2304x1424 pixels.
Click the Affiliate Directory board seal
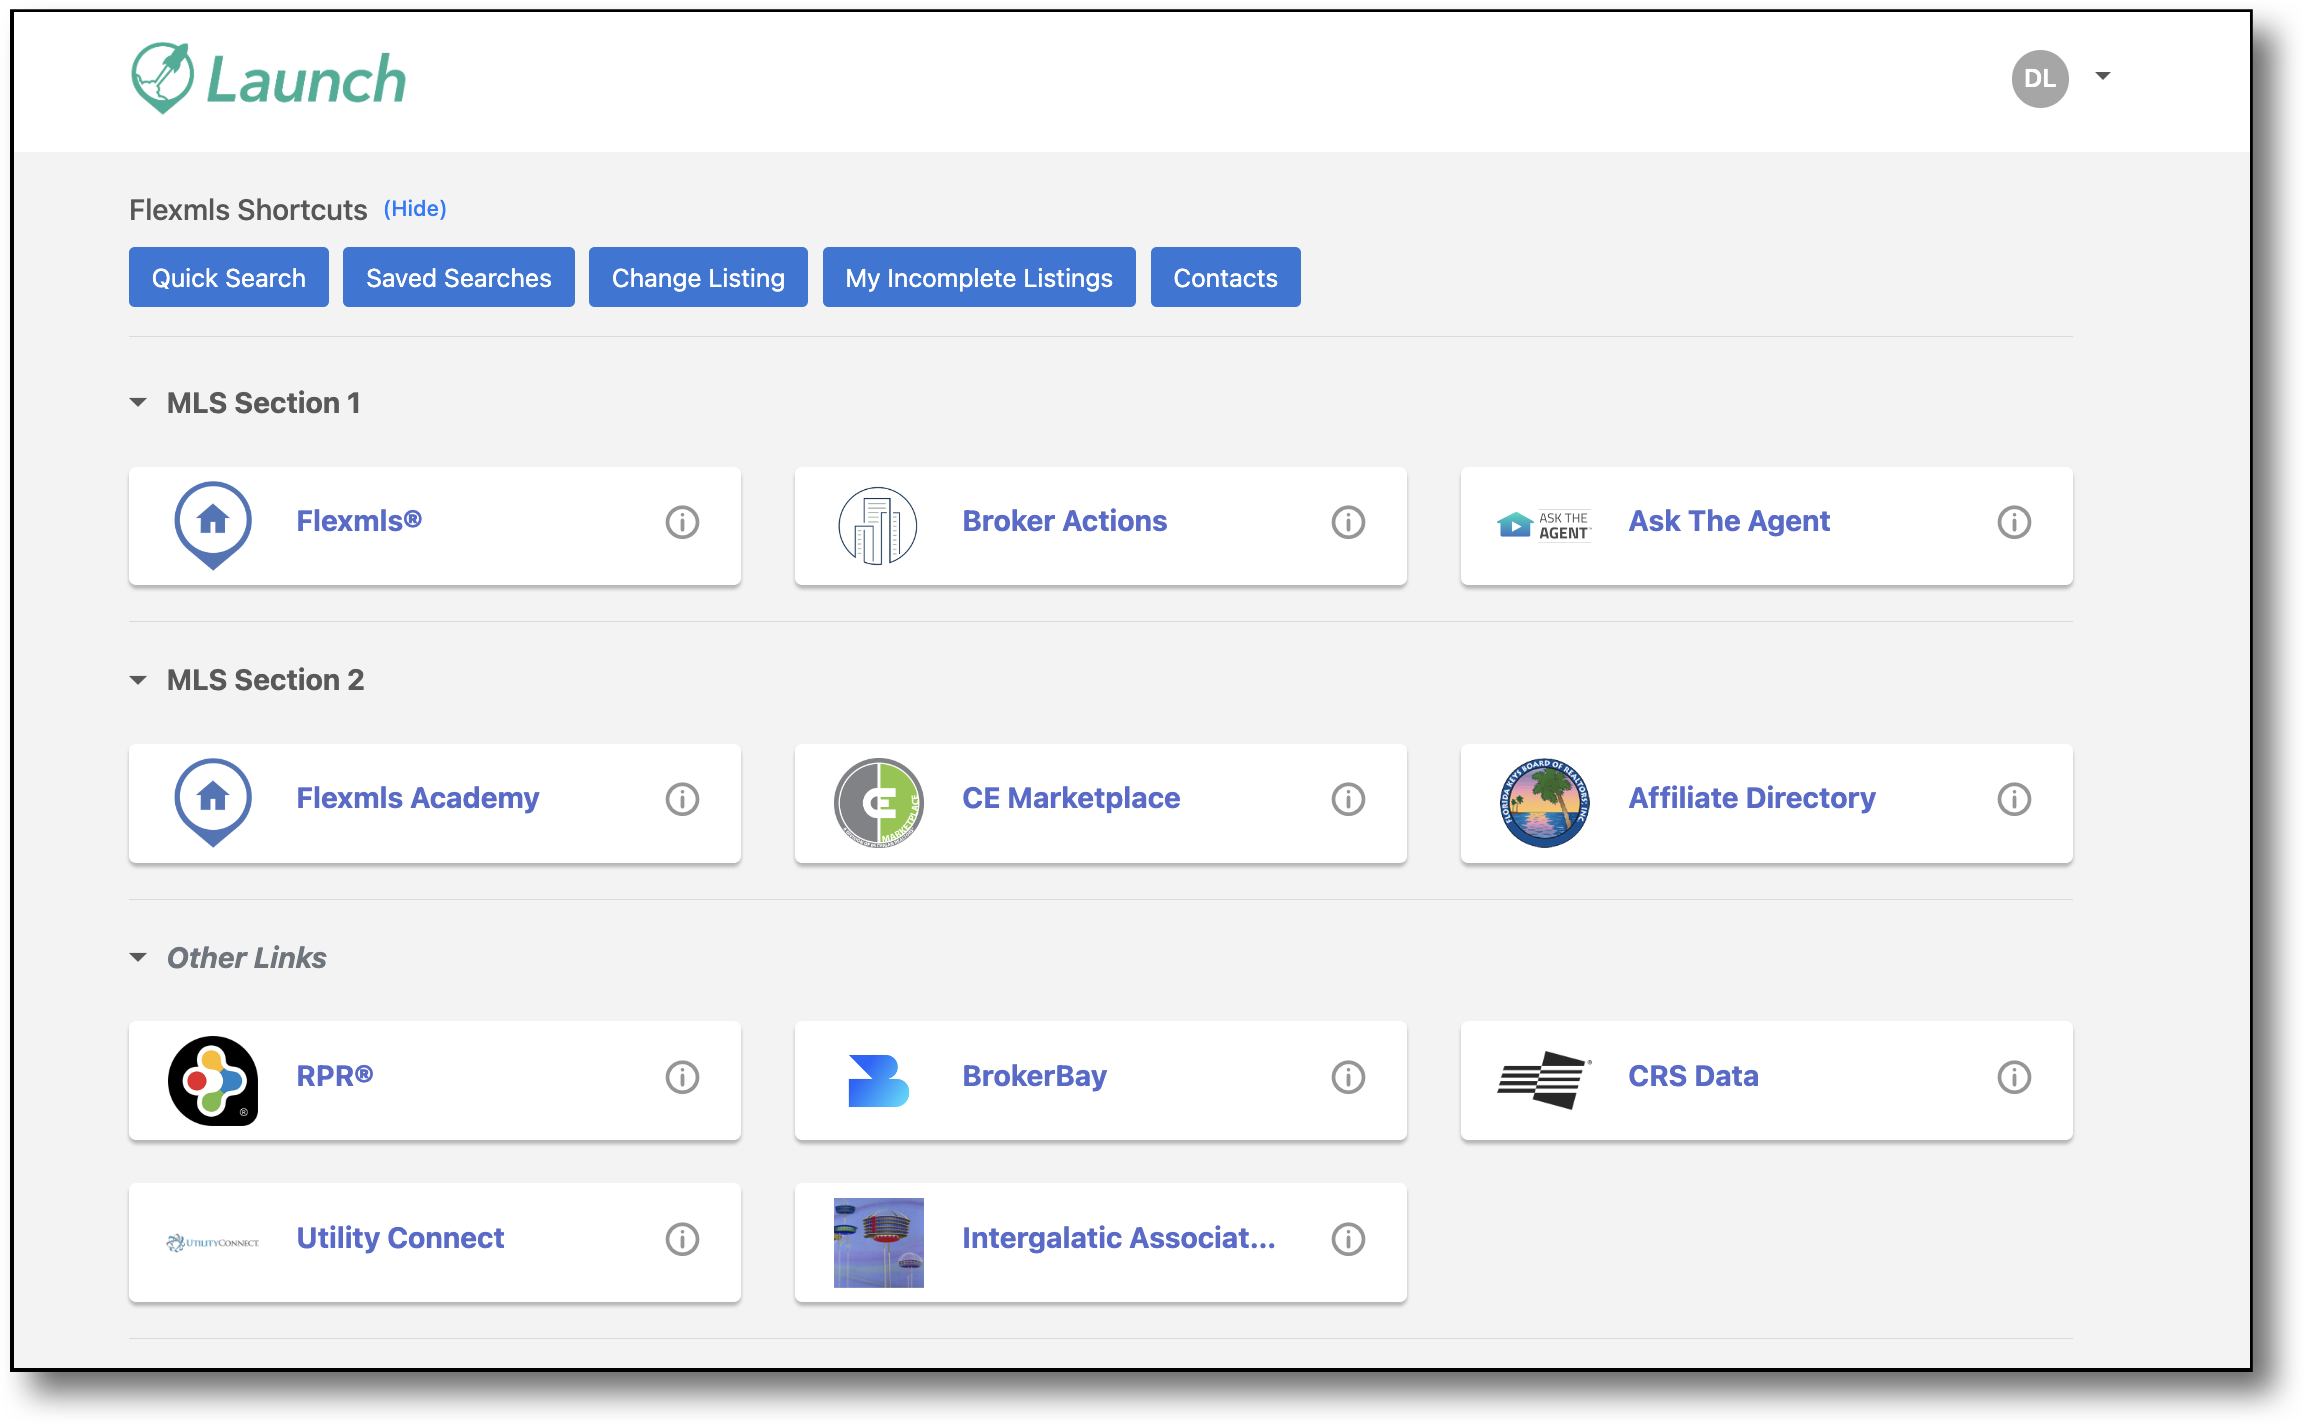click(1544, 802)
